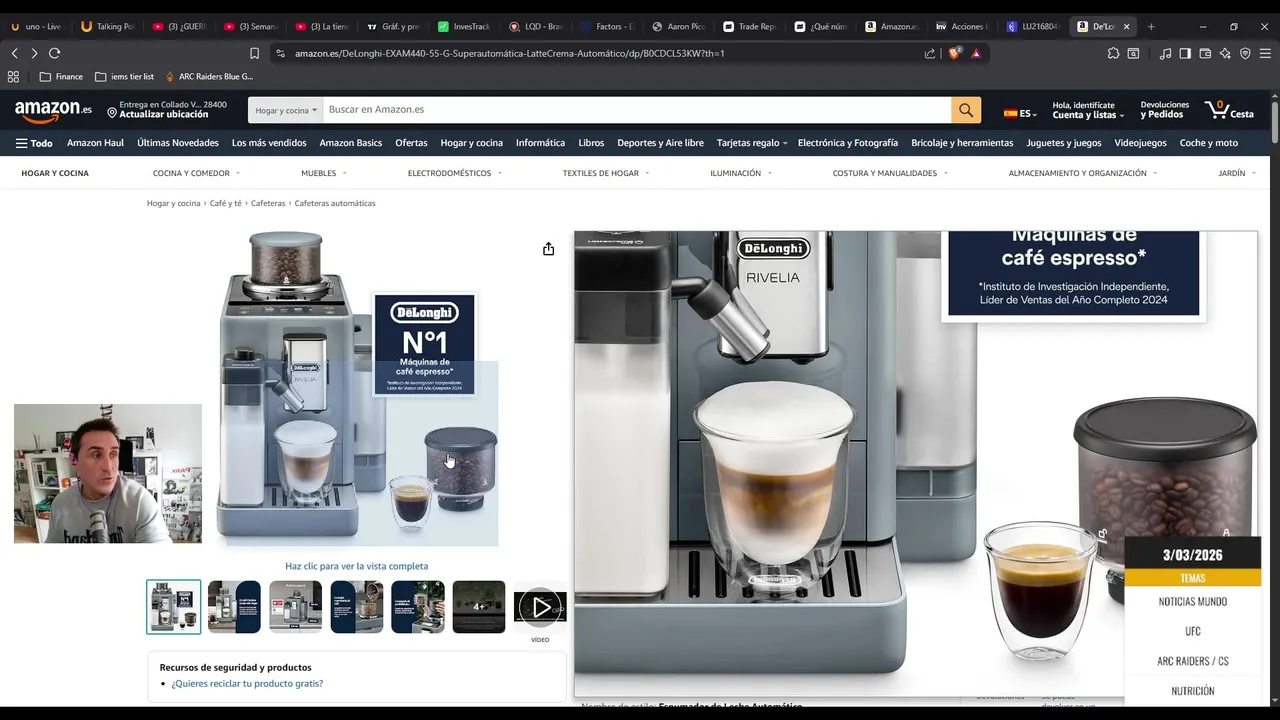Open Costura y manualidades submenu

click(x=890, y=173)
